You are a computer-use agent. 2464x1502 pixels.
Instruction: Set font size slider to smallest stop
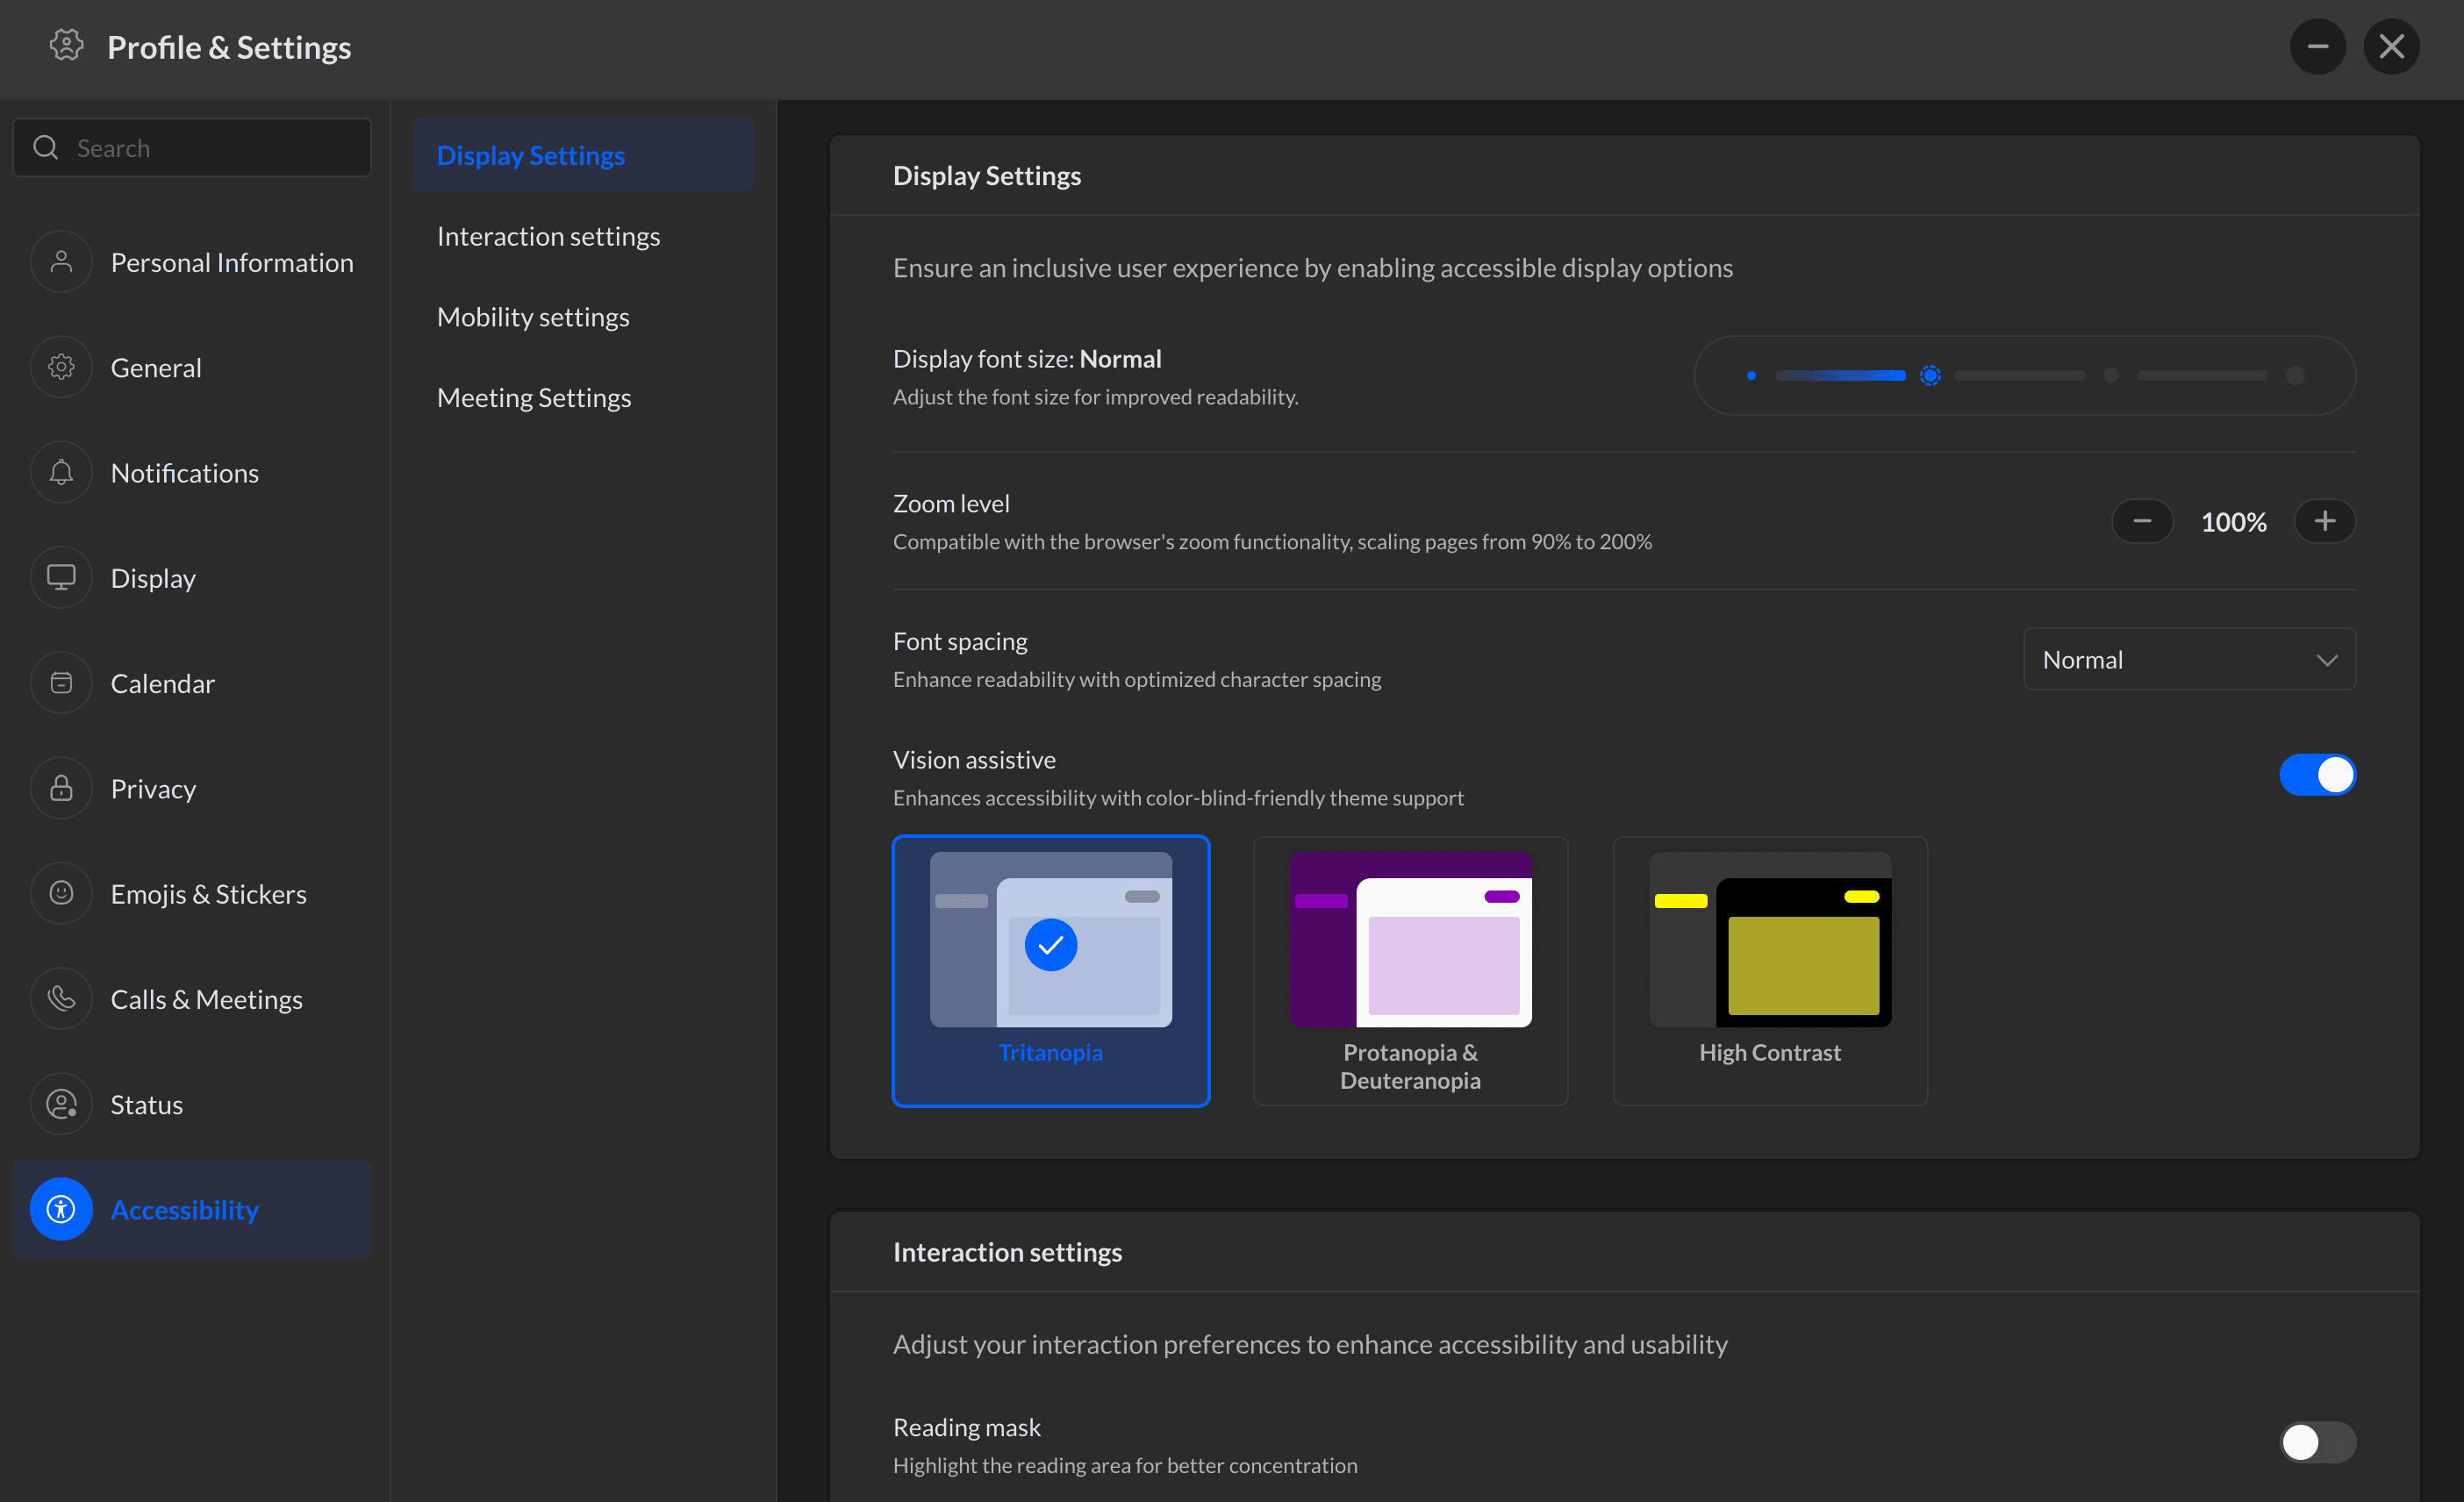click(x=1751, y=375)
